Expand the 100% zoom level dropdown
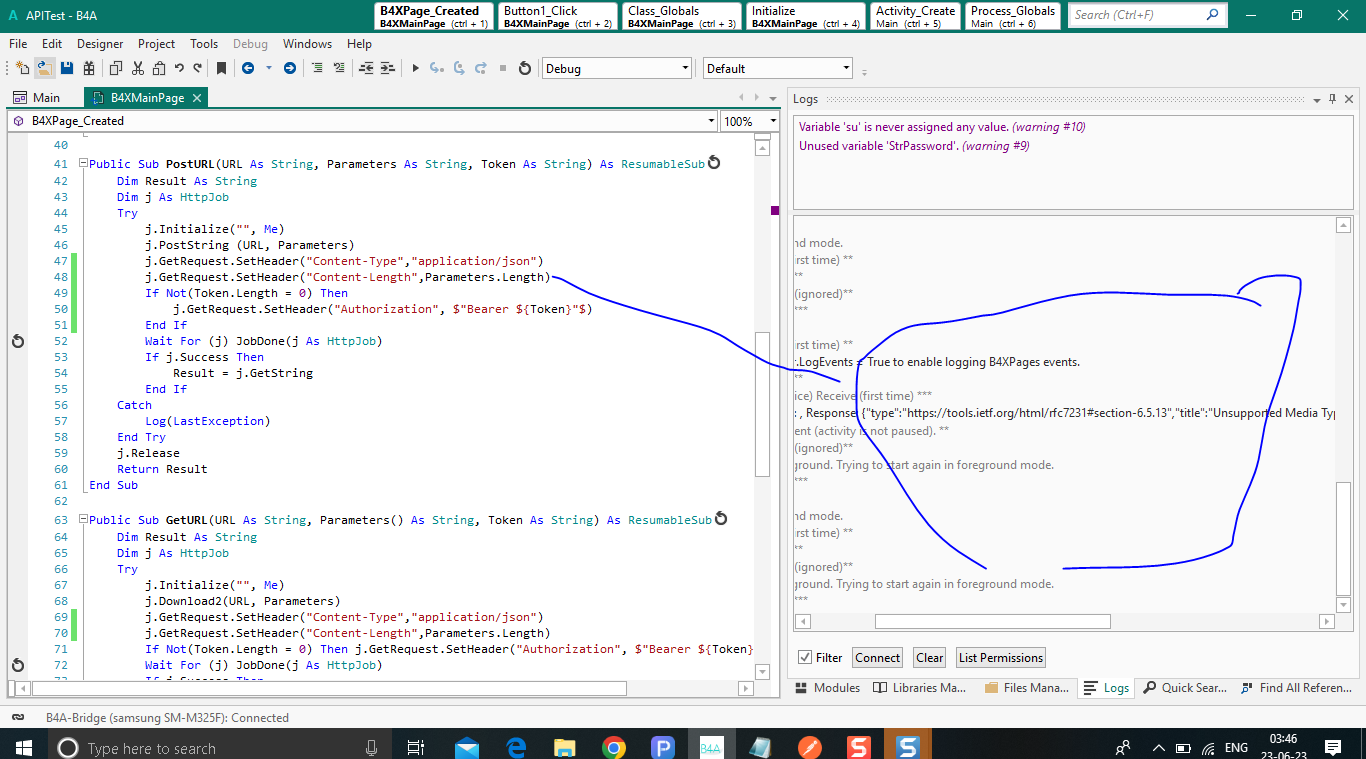Screen dimensions: 1366x759 point(773,121)
